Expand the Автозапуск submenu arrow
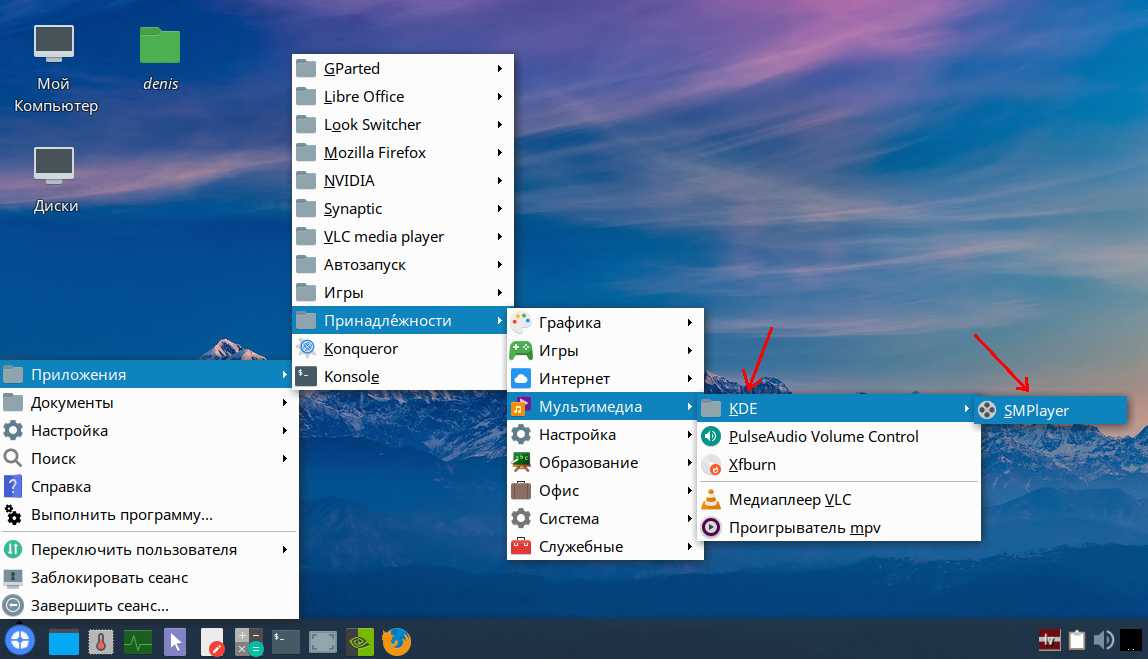The image size is (1148, 659). 499,264
